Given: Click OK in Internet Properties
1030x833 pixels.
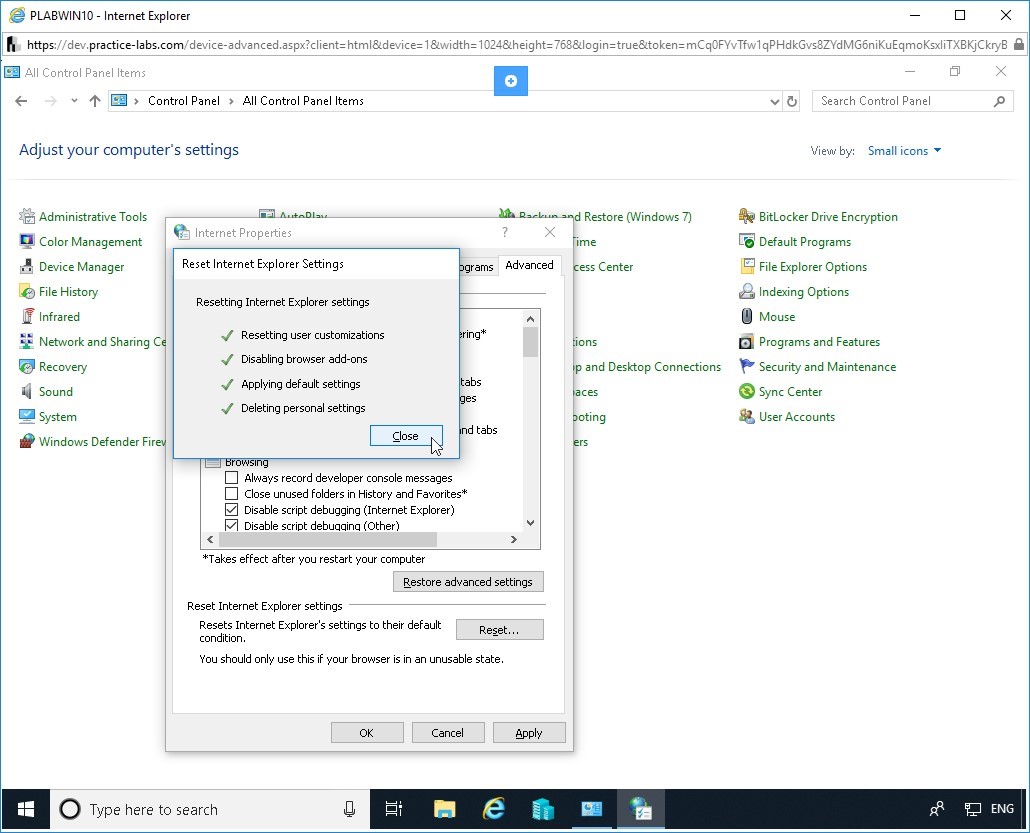Looking at the screenshot, I should pyautogui.click(x=367, y=732).
